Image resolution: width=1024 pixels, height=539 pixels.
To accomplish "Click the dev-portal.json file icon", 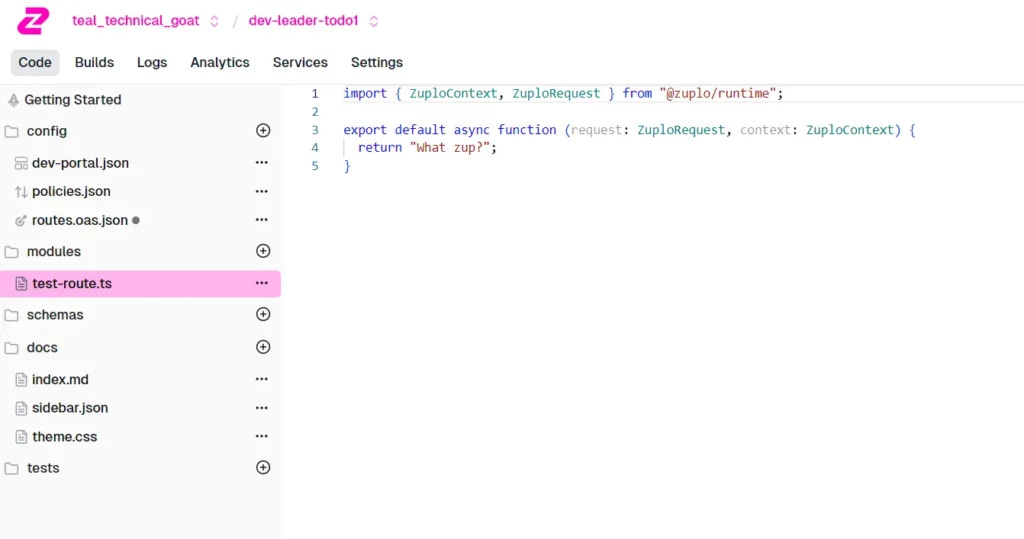I will 21,163.
